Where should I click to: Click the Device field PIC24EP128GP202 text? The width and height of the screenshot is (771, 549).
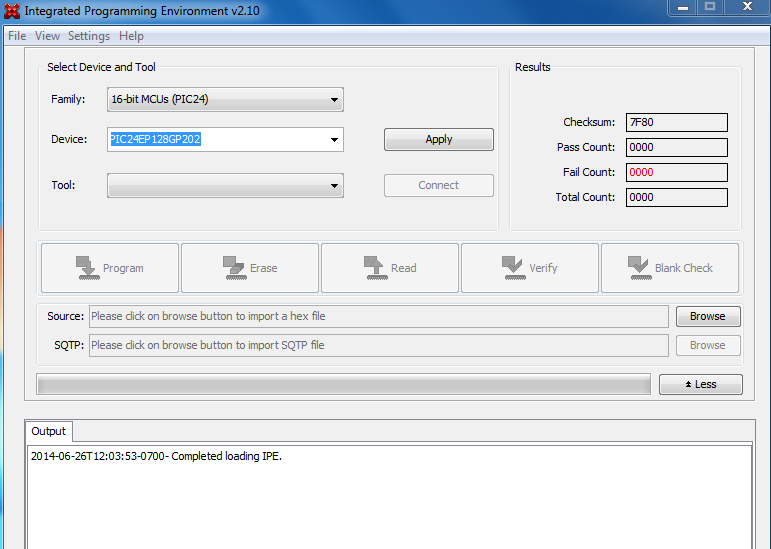(155, 140)
